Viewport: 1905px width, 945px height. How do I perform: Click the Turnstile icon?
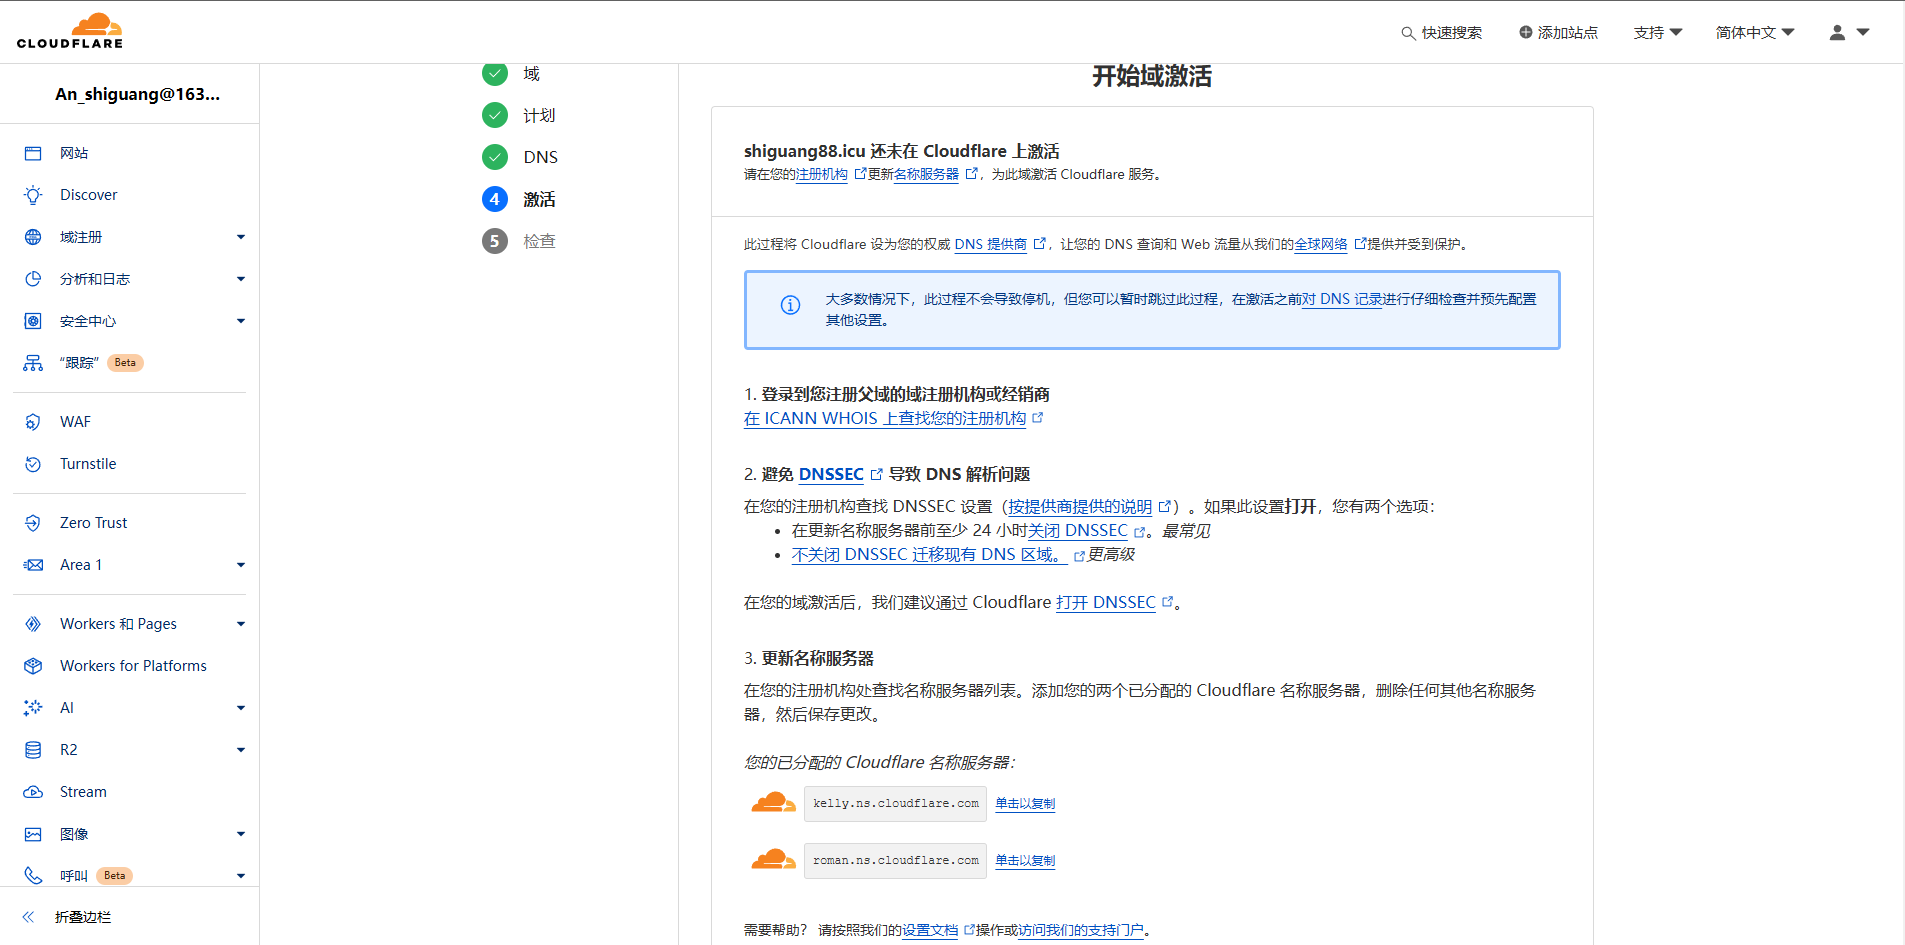pos(33,464)
